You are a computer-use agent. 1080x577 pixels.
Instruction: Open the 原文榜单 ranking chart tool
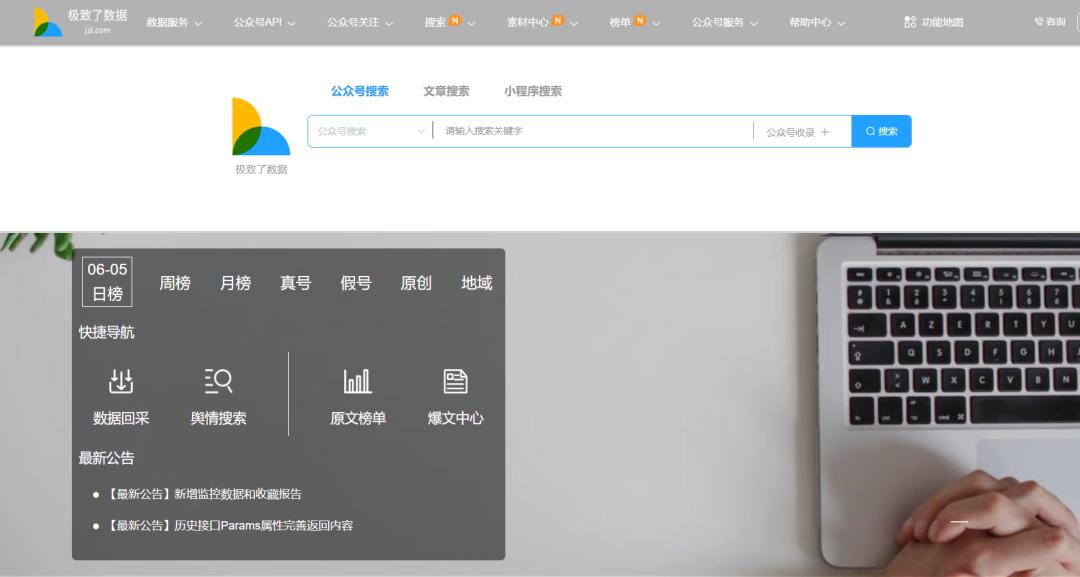pyautogui.click(x=355, y=394)
